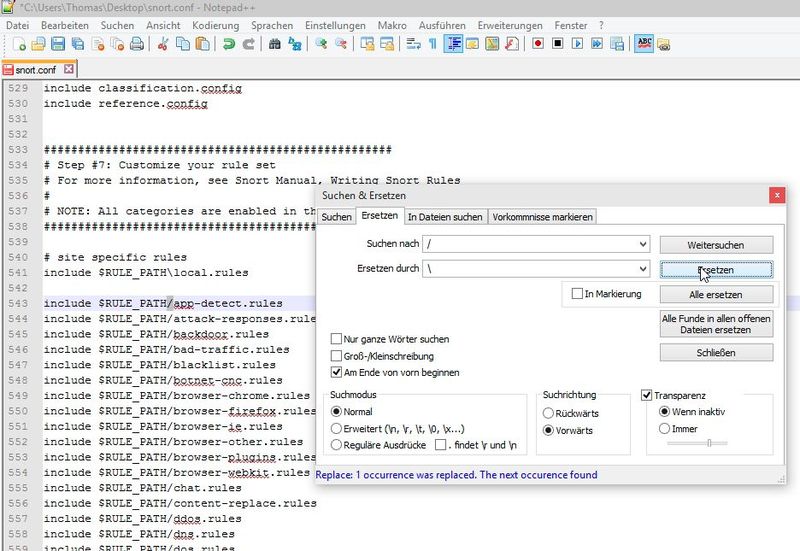Image resolution: width=800 pixels, height=551 pixels.
Task: Switch to 'Vorkommnisse markieren' tab
Action: pos(542,217)
